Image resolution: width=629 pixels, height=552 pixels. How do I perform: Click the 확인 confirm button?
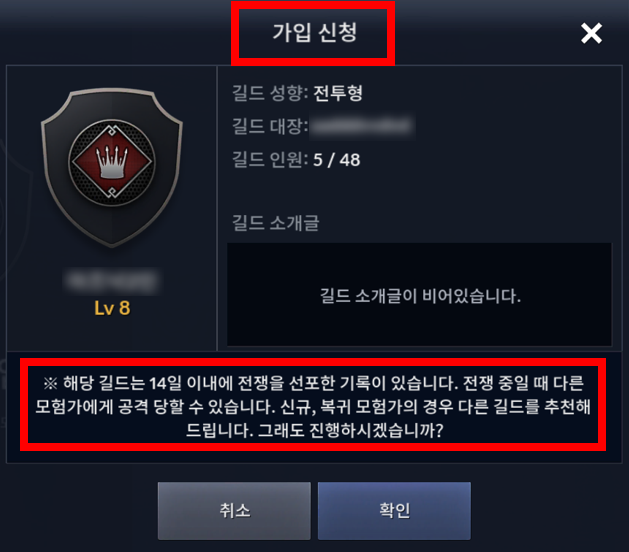[x=394, y=511]
